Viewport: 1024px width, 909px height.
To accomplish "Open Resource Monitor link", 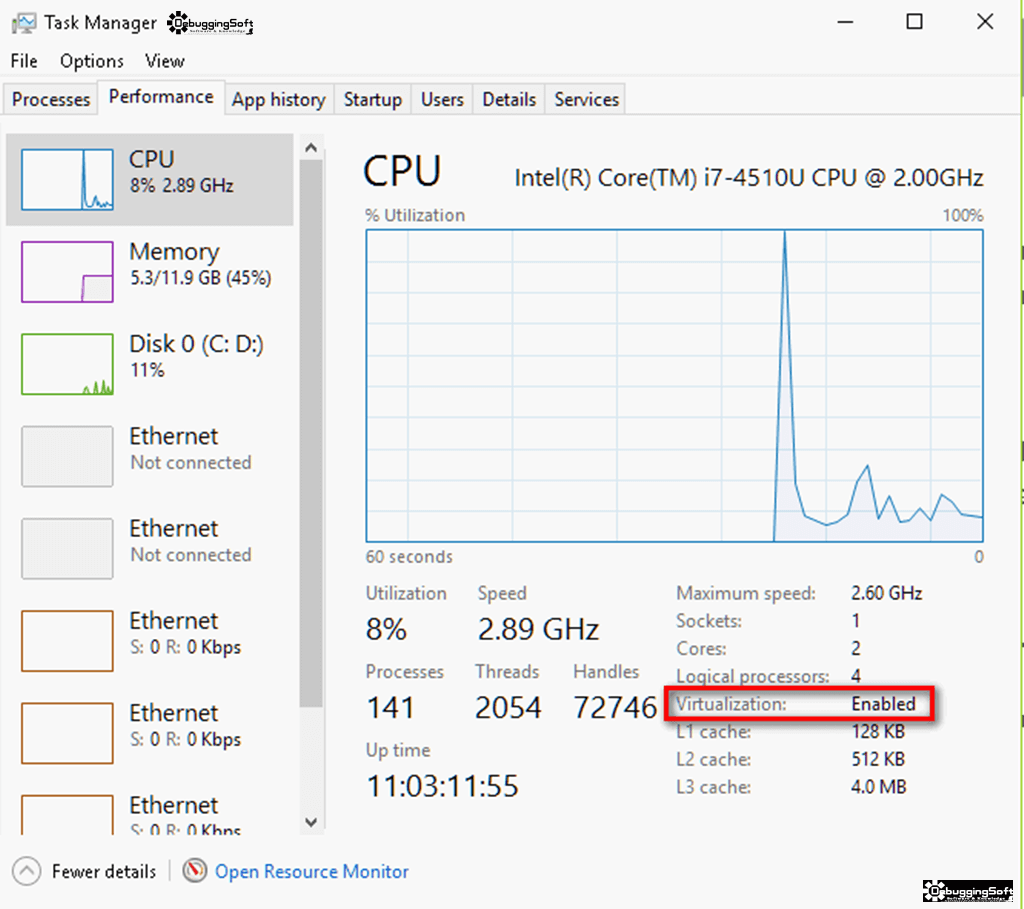I will [x=312, y=871].
